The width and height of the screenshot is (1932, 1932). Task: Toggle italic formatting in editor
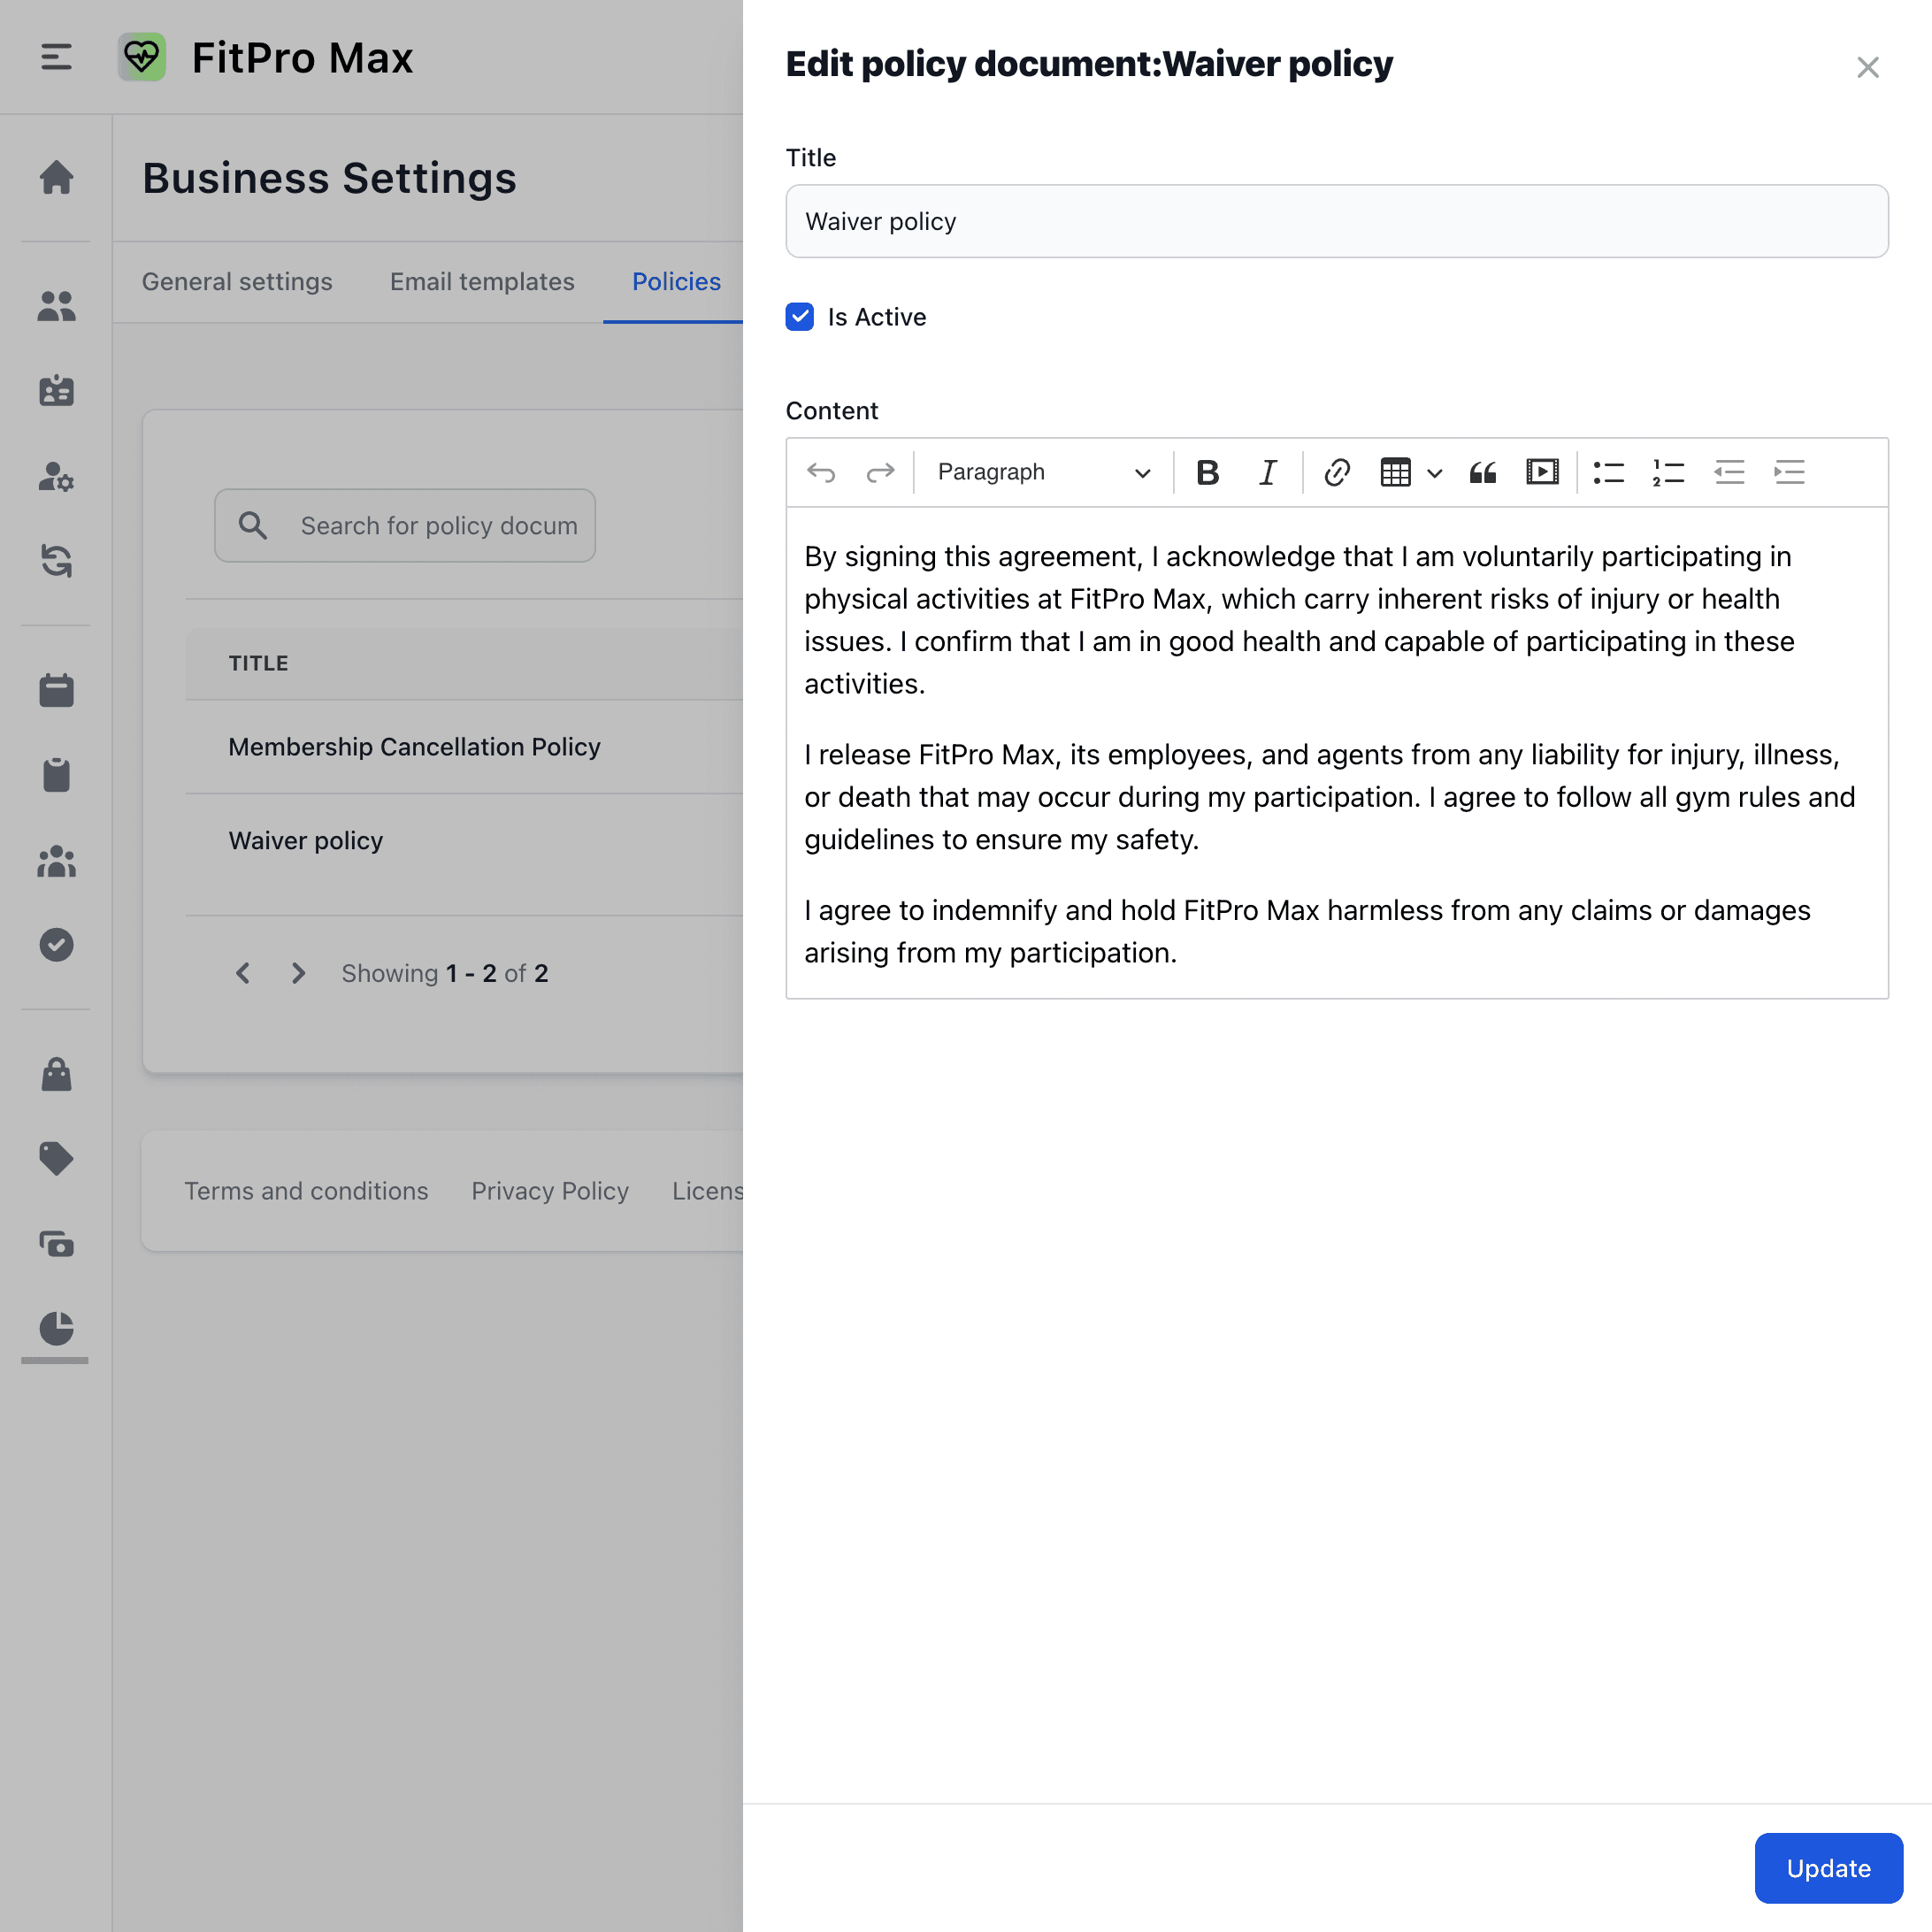pyautogui.click(x=1267, y=472)
